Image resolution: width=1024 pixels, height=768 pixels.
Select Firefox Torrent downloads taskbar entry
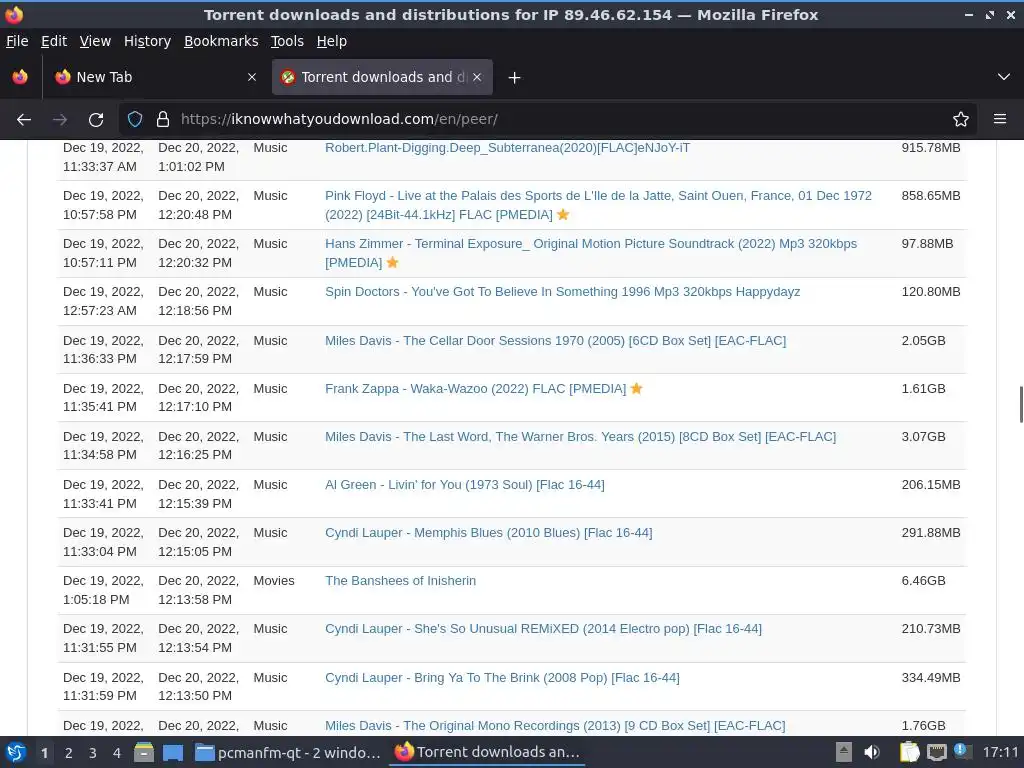tap(487, 752)
